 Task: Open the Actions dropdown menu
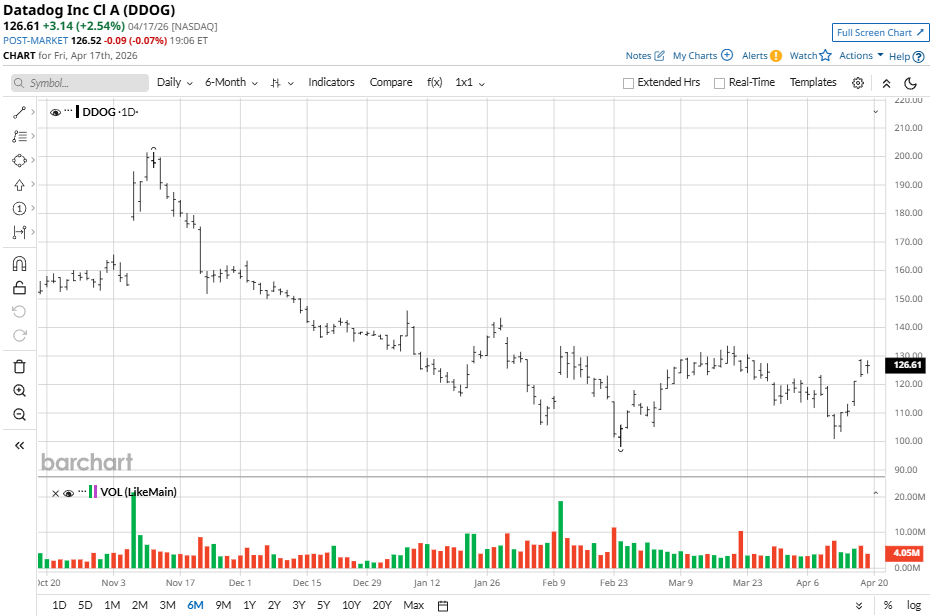pyautogui.click(x=860, y=56)
